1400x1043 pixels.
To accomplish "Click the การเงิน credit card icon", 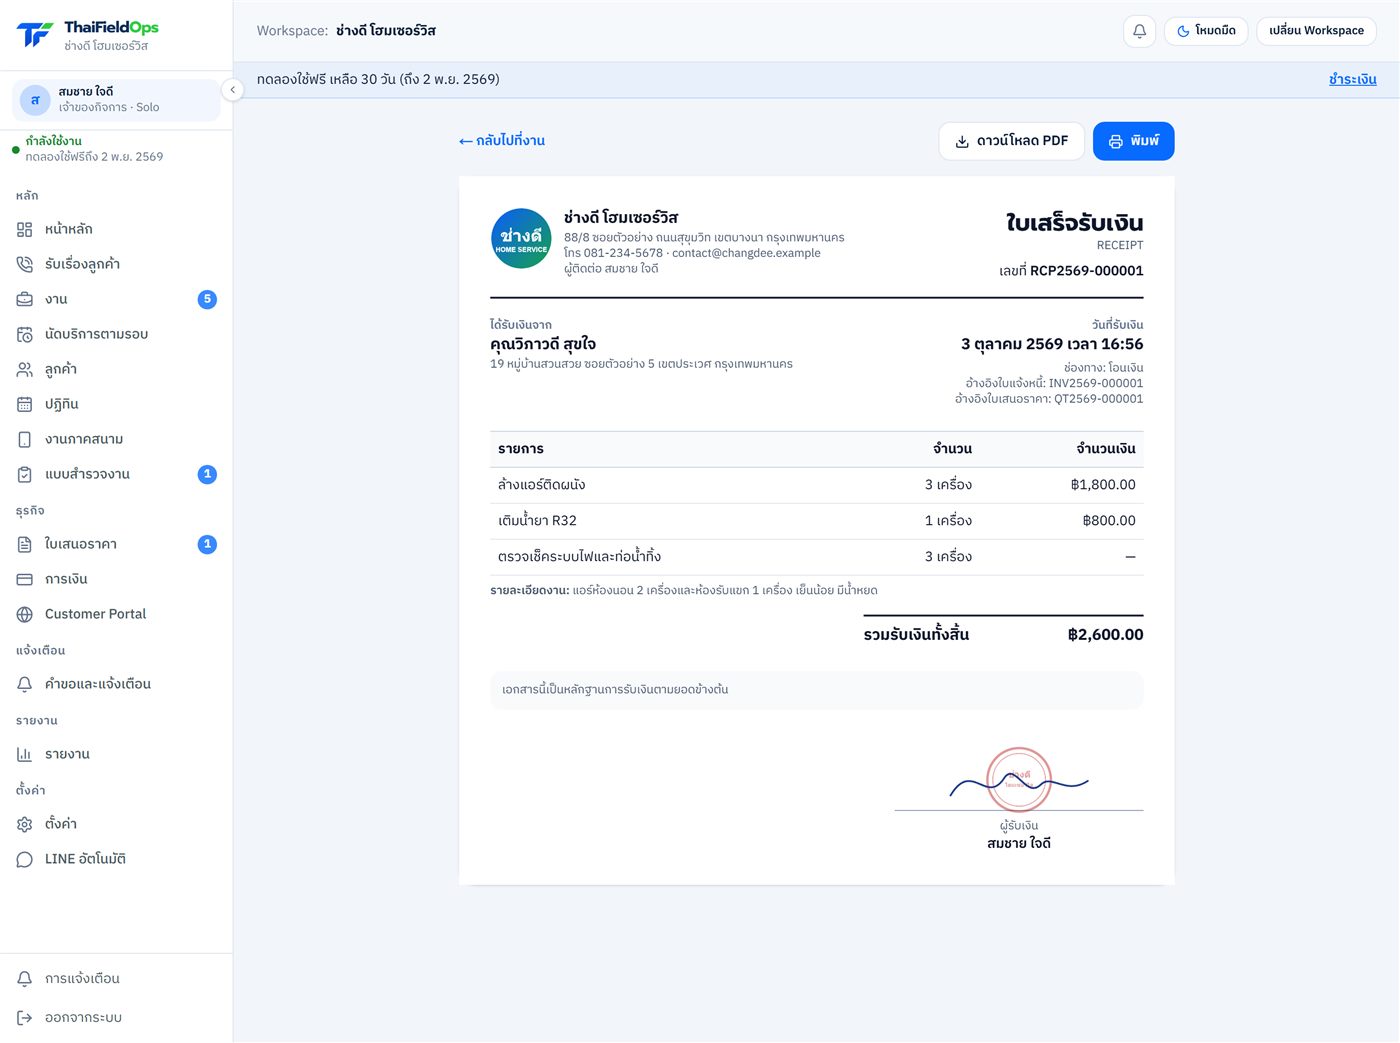I will coord(25,579).
